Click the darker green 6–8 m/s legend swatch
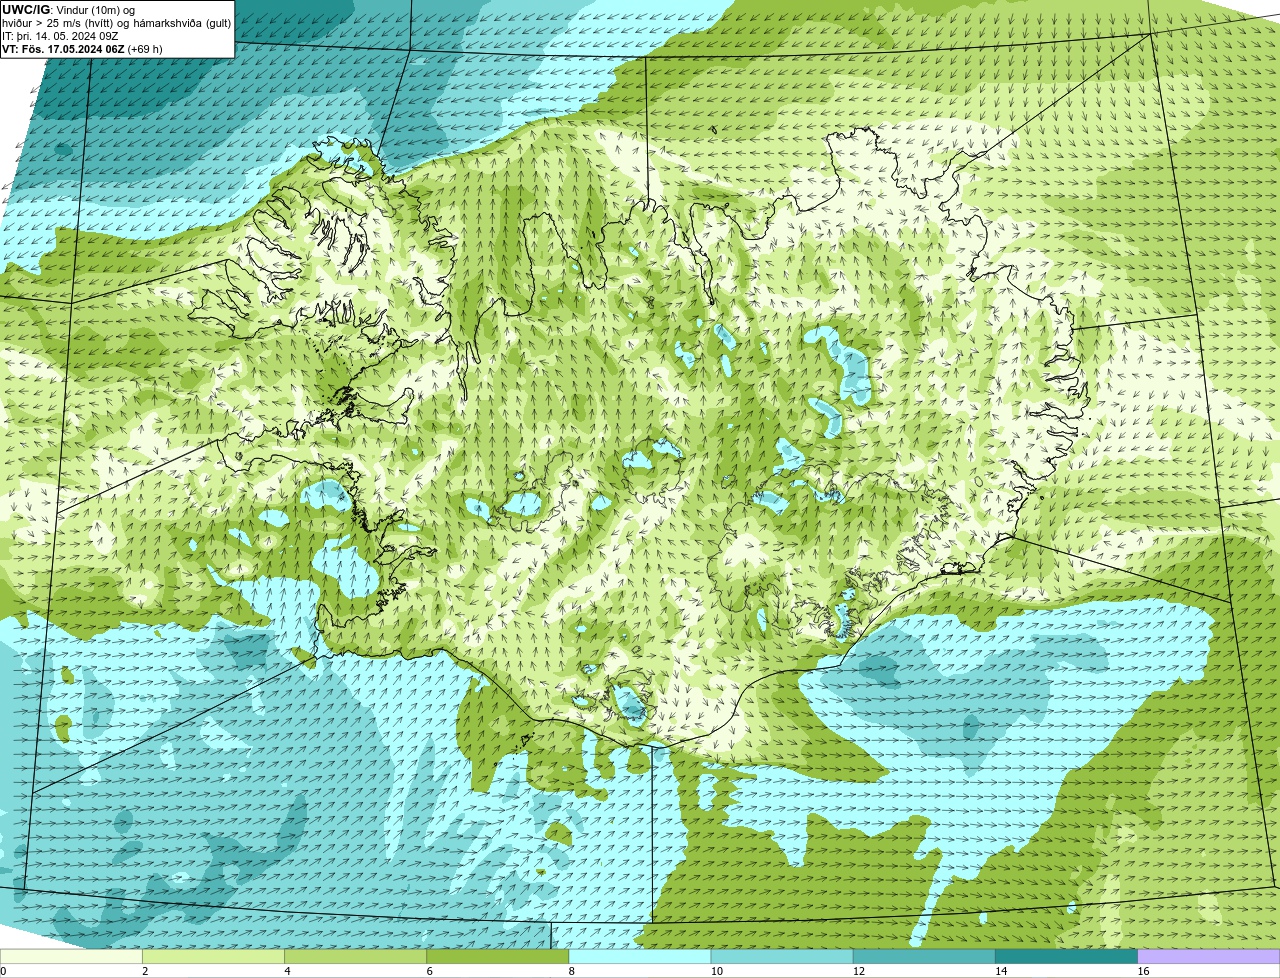This screenshot has width=1280, height=978. 497,957
